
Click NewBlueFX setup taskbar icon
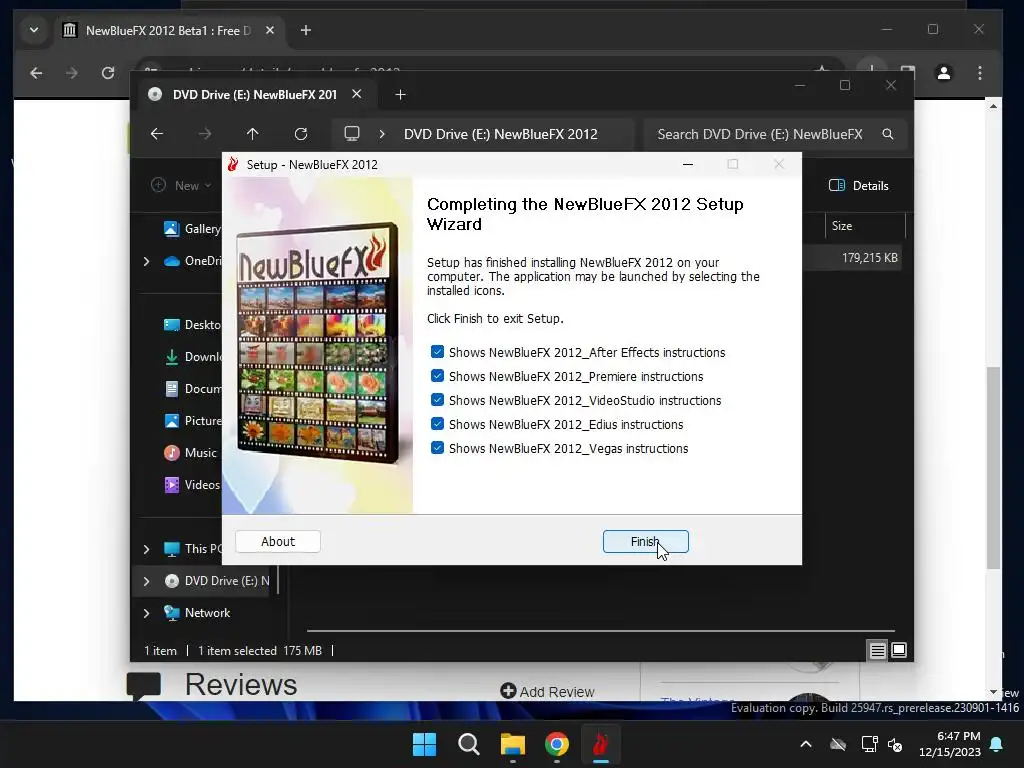(601, 744)
